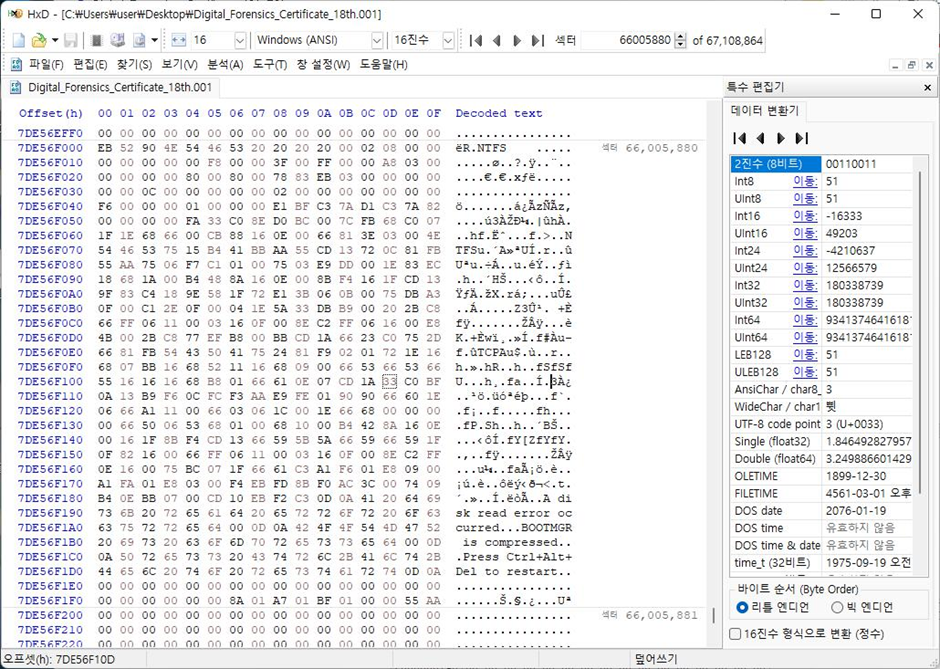Screen dimensions: 940x669
Task: Click the Open RAM chip icon
Action: (x=96, y=40)
